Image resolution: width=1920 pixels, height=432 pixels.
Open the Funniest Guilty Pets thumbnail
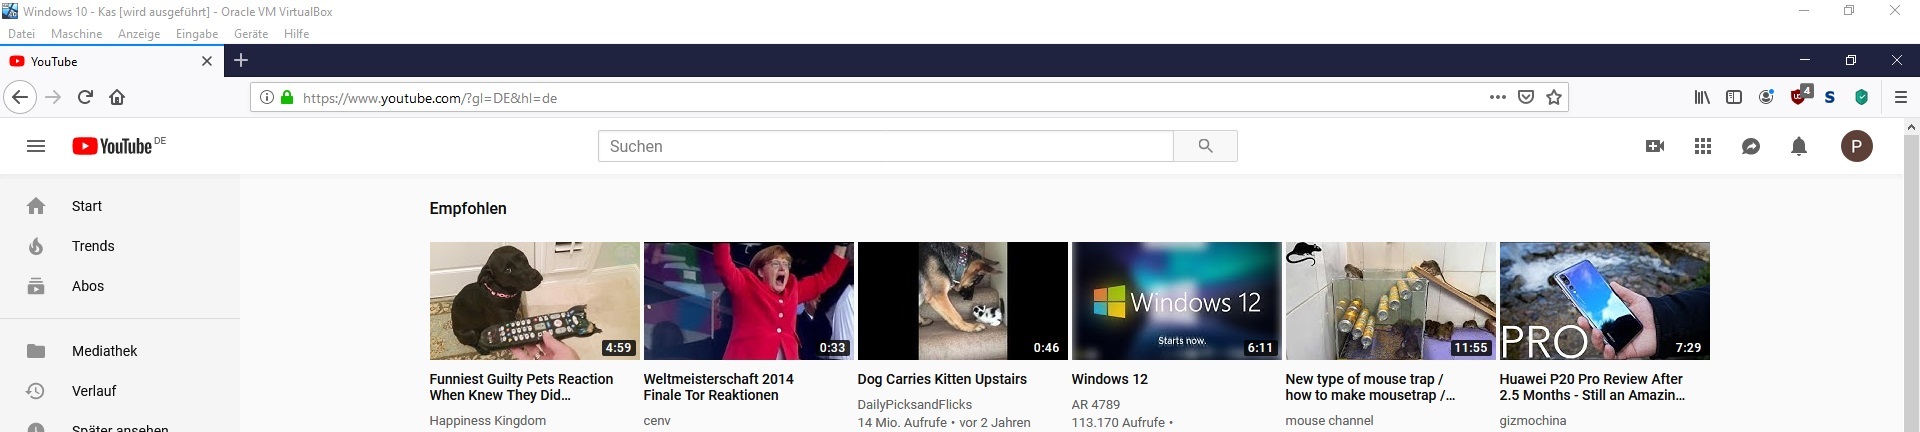coord(535,301)
